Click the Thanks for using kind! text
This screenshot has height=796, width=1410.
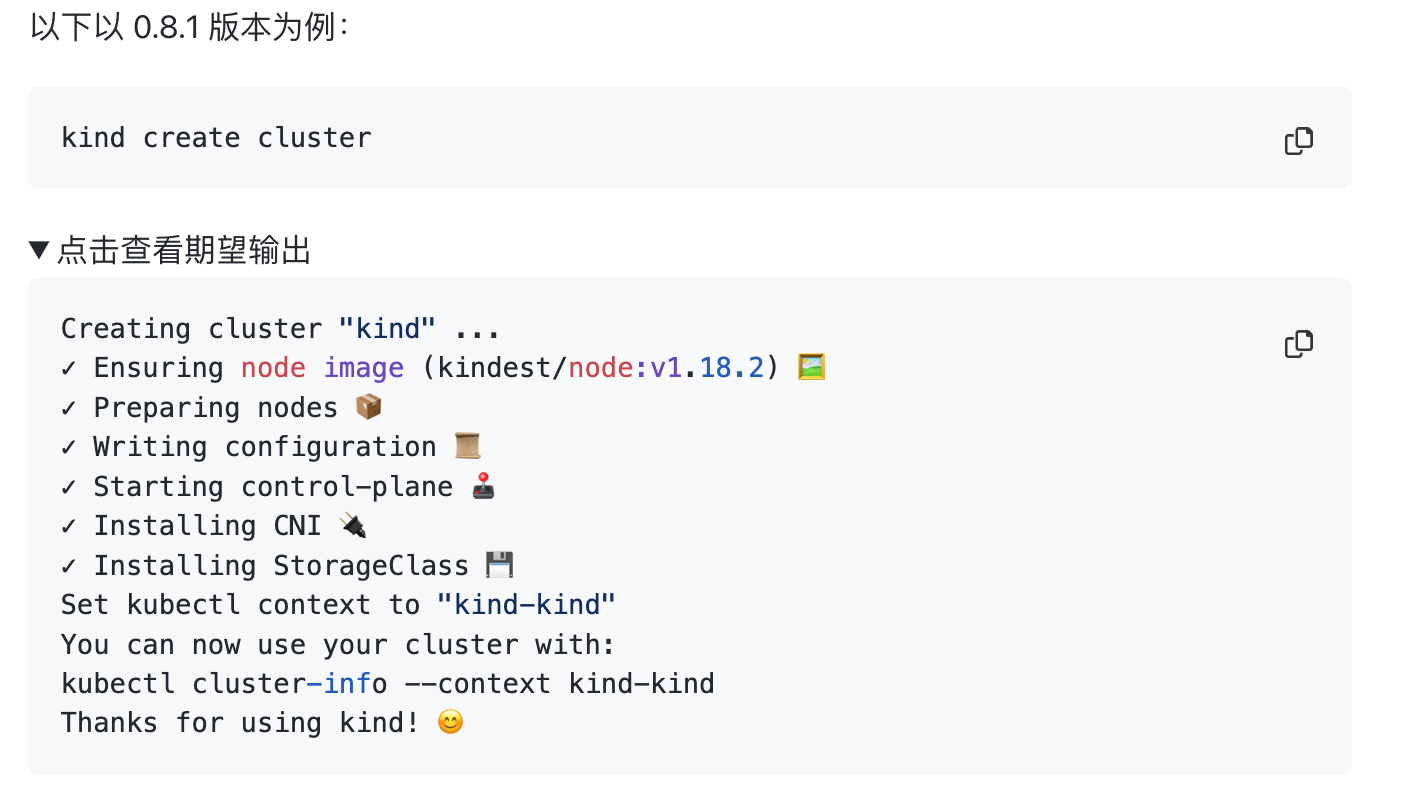tap(240, 722)
